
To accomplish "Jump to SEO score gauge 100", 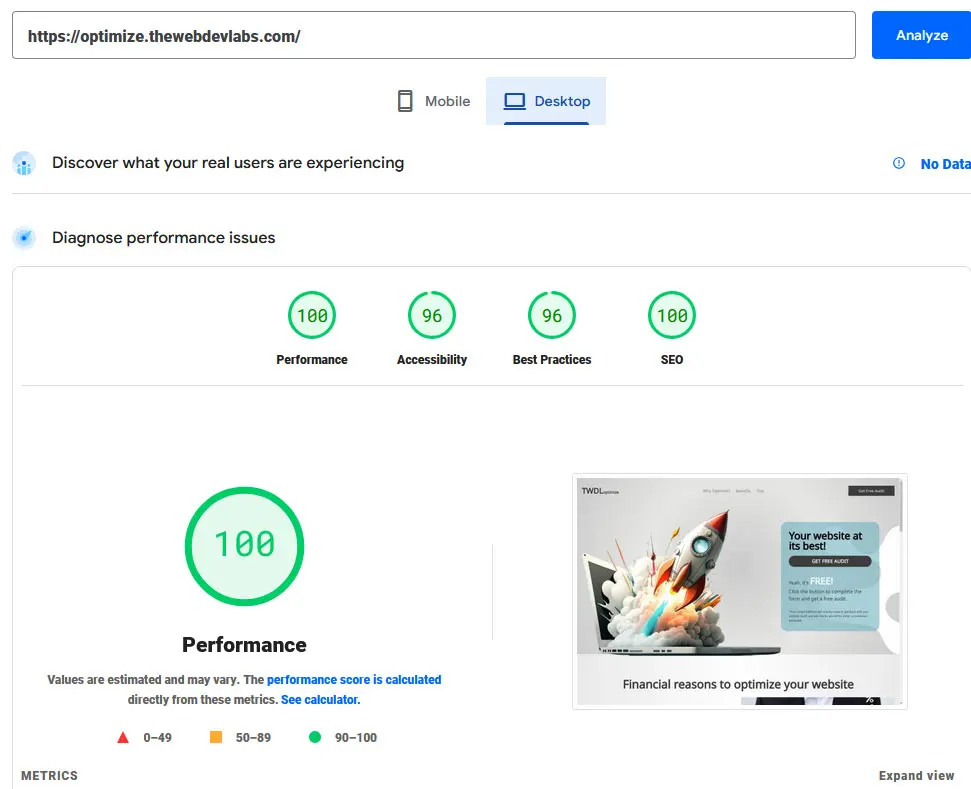I will [672, 316].
